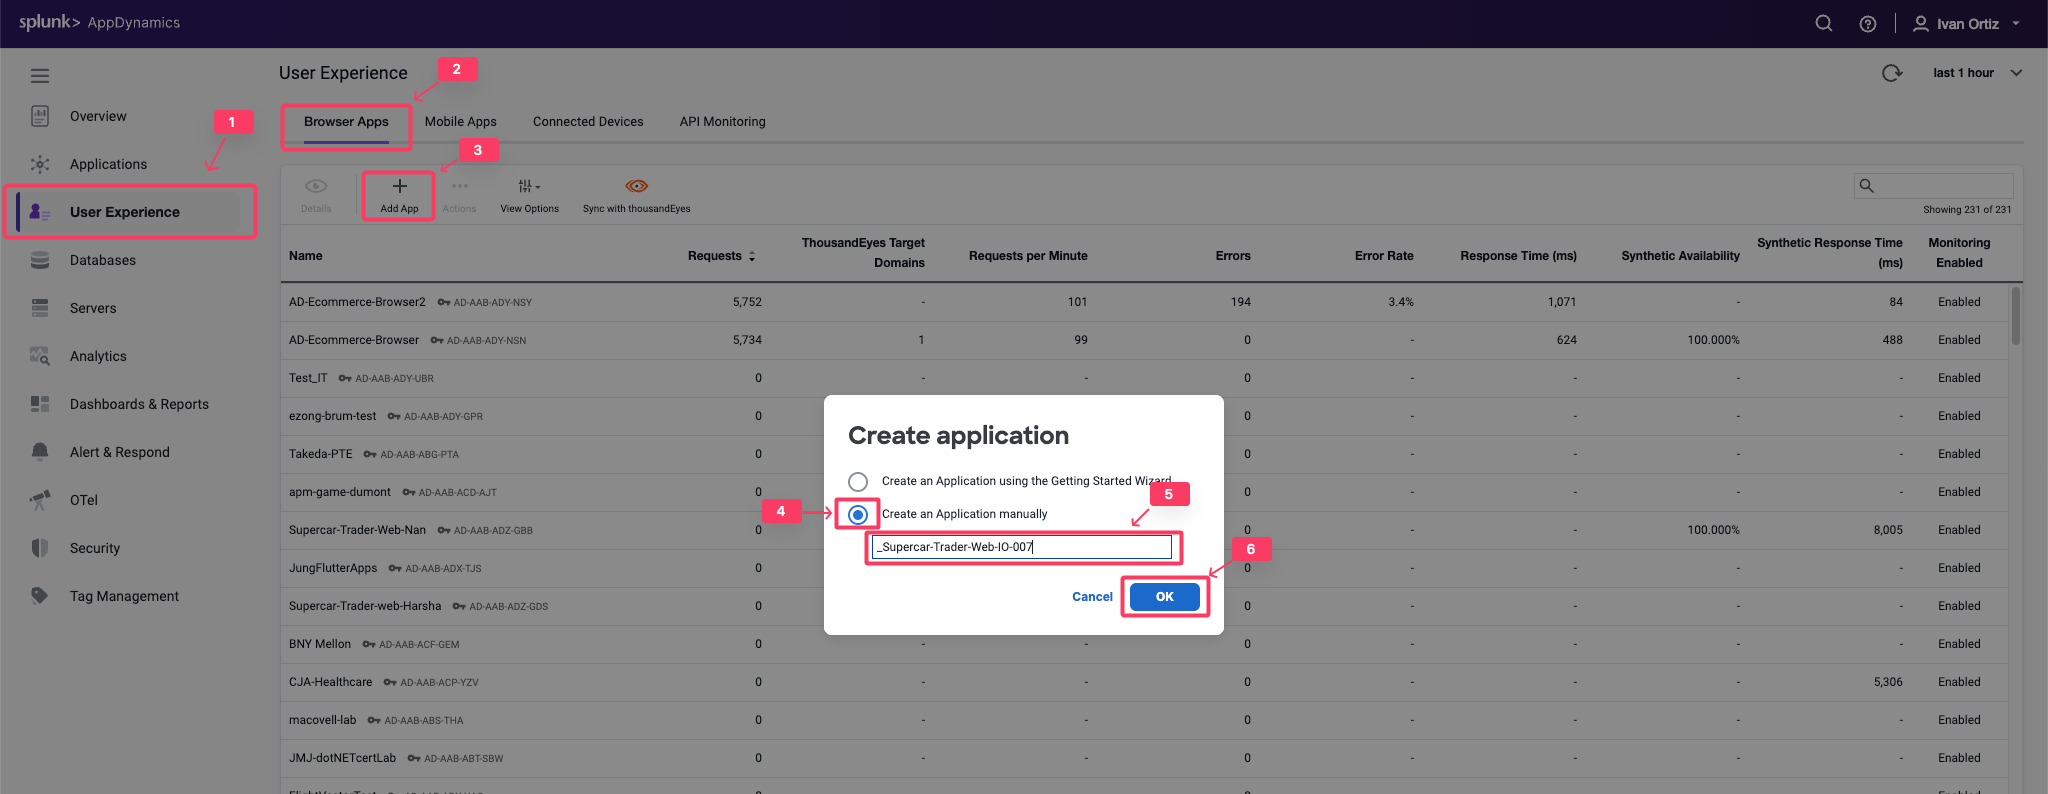Select the JMJ-dotNETcertLab row
The height and width of the screenshot is (794, 2048).
[1144, 758]
